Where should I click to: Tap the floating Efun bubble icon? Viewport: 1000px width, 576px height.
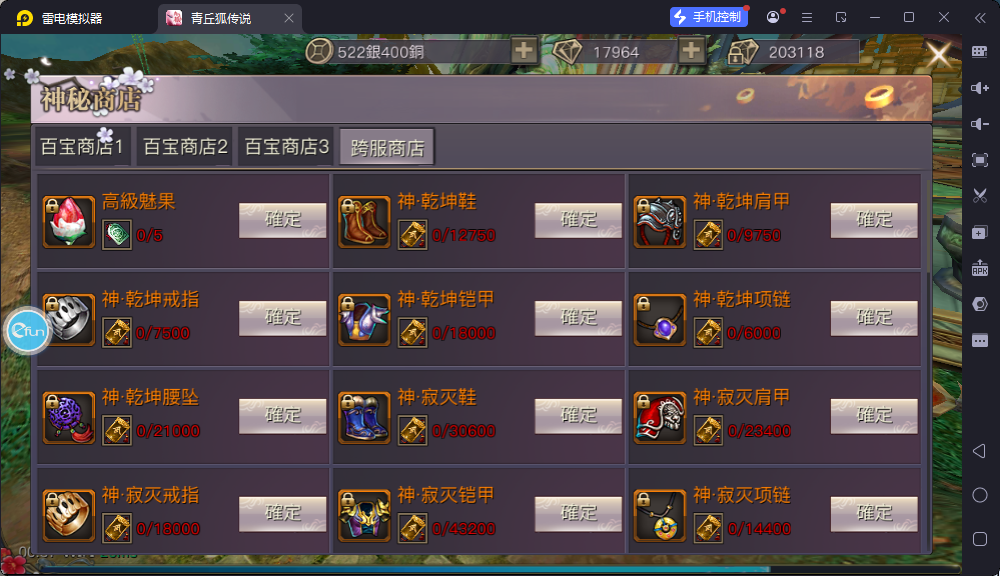tap(27, 330)
